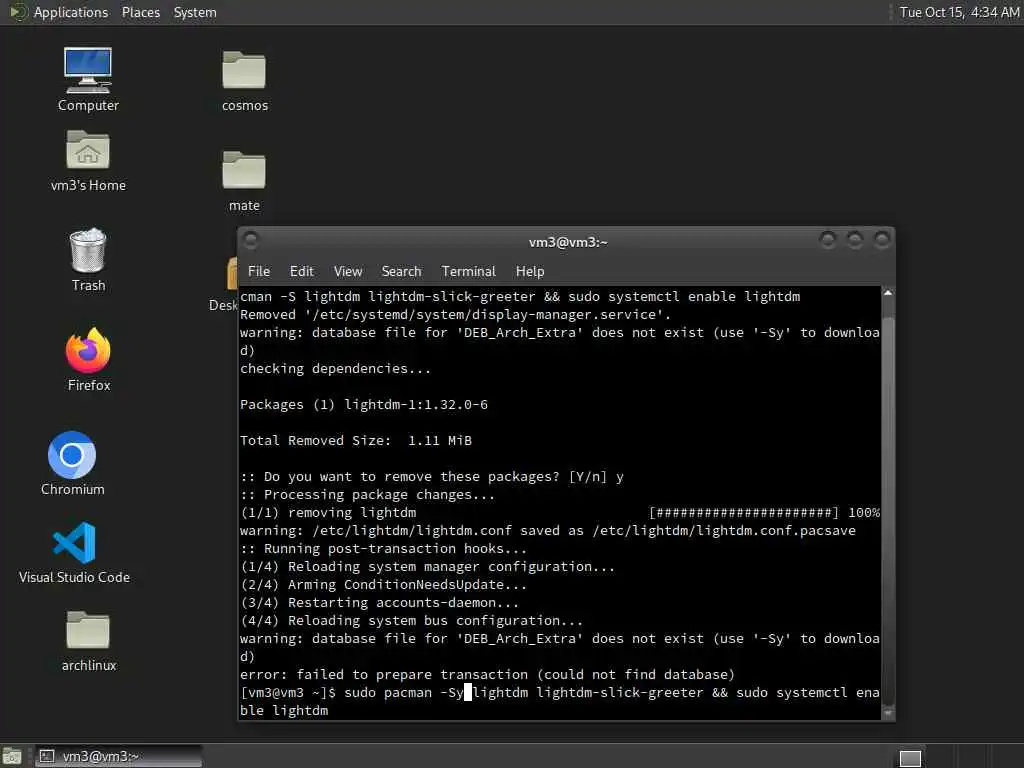Click the 'Do you want to remove these packages?' line
This screenshot has height=768, width=1024.
coord(432,477)
